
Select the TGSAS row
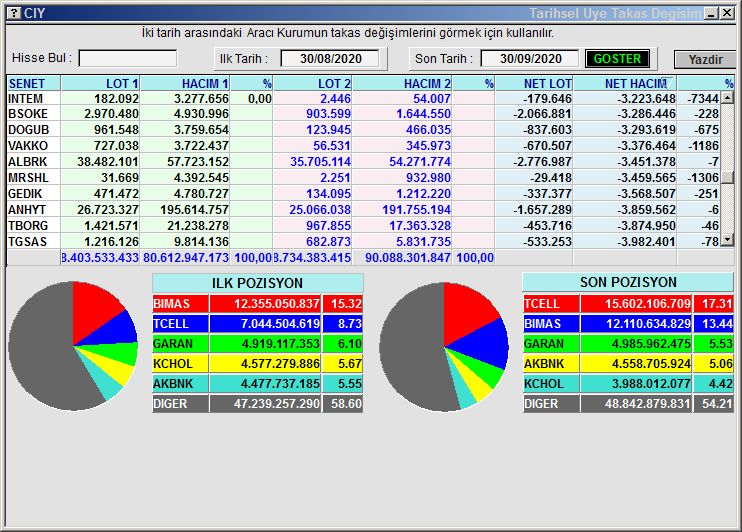pos(363,241)
